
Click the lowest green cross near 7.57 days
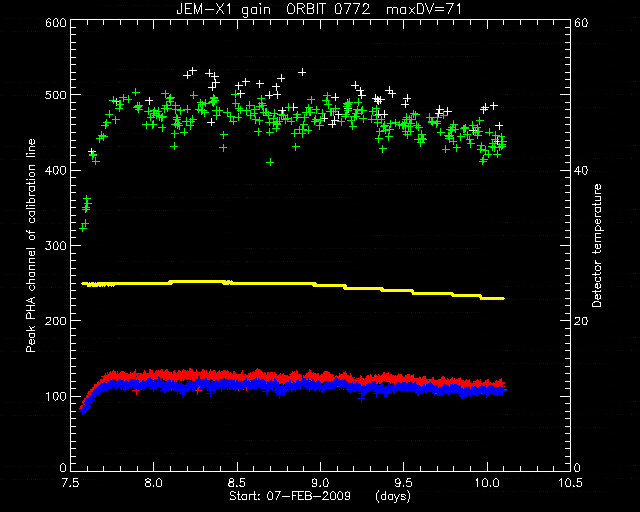(x=83, y=228)
